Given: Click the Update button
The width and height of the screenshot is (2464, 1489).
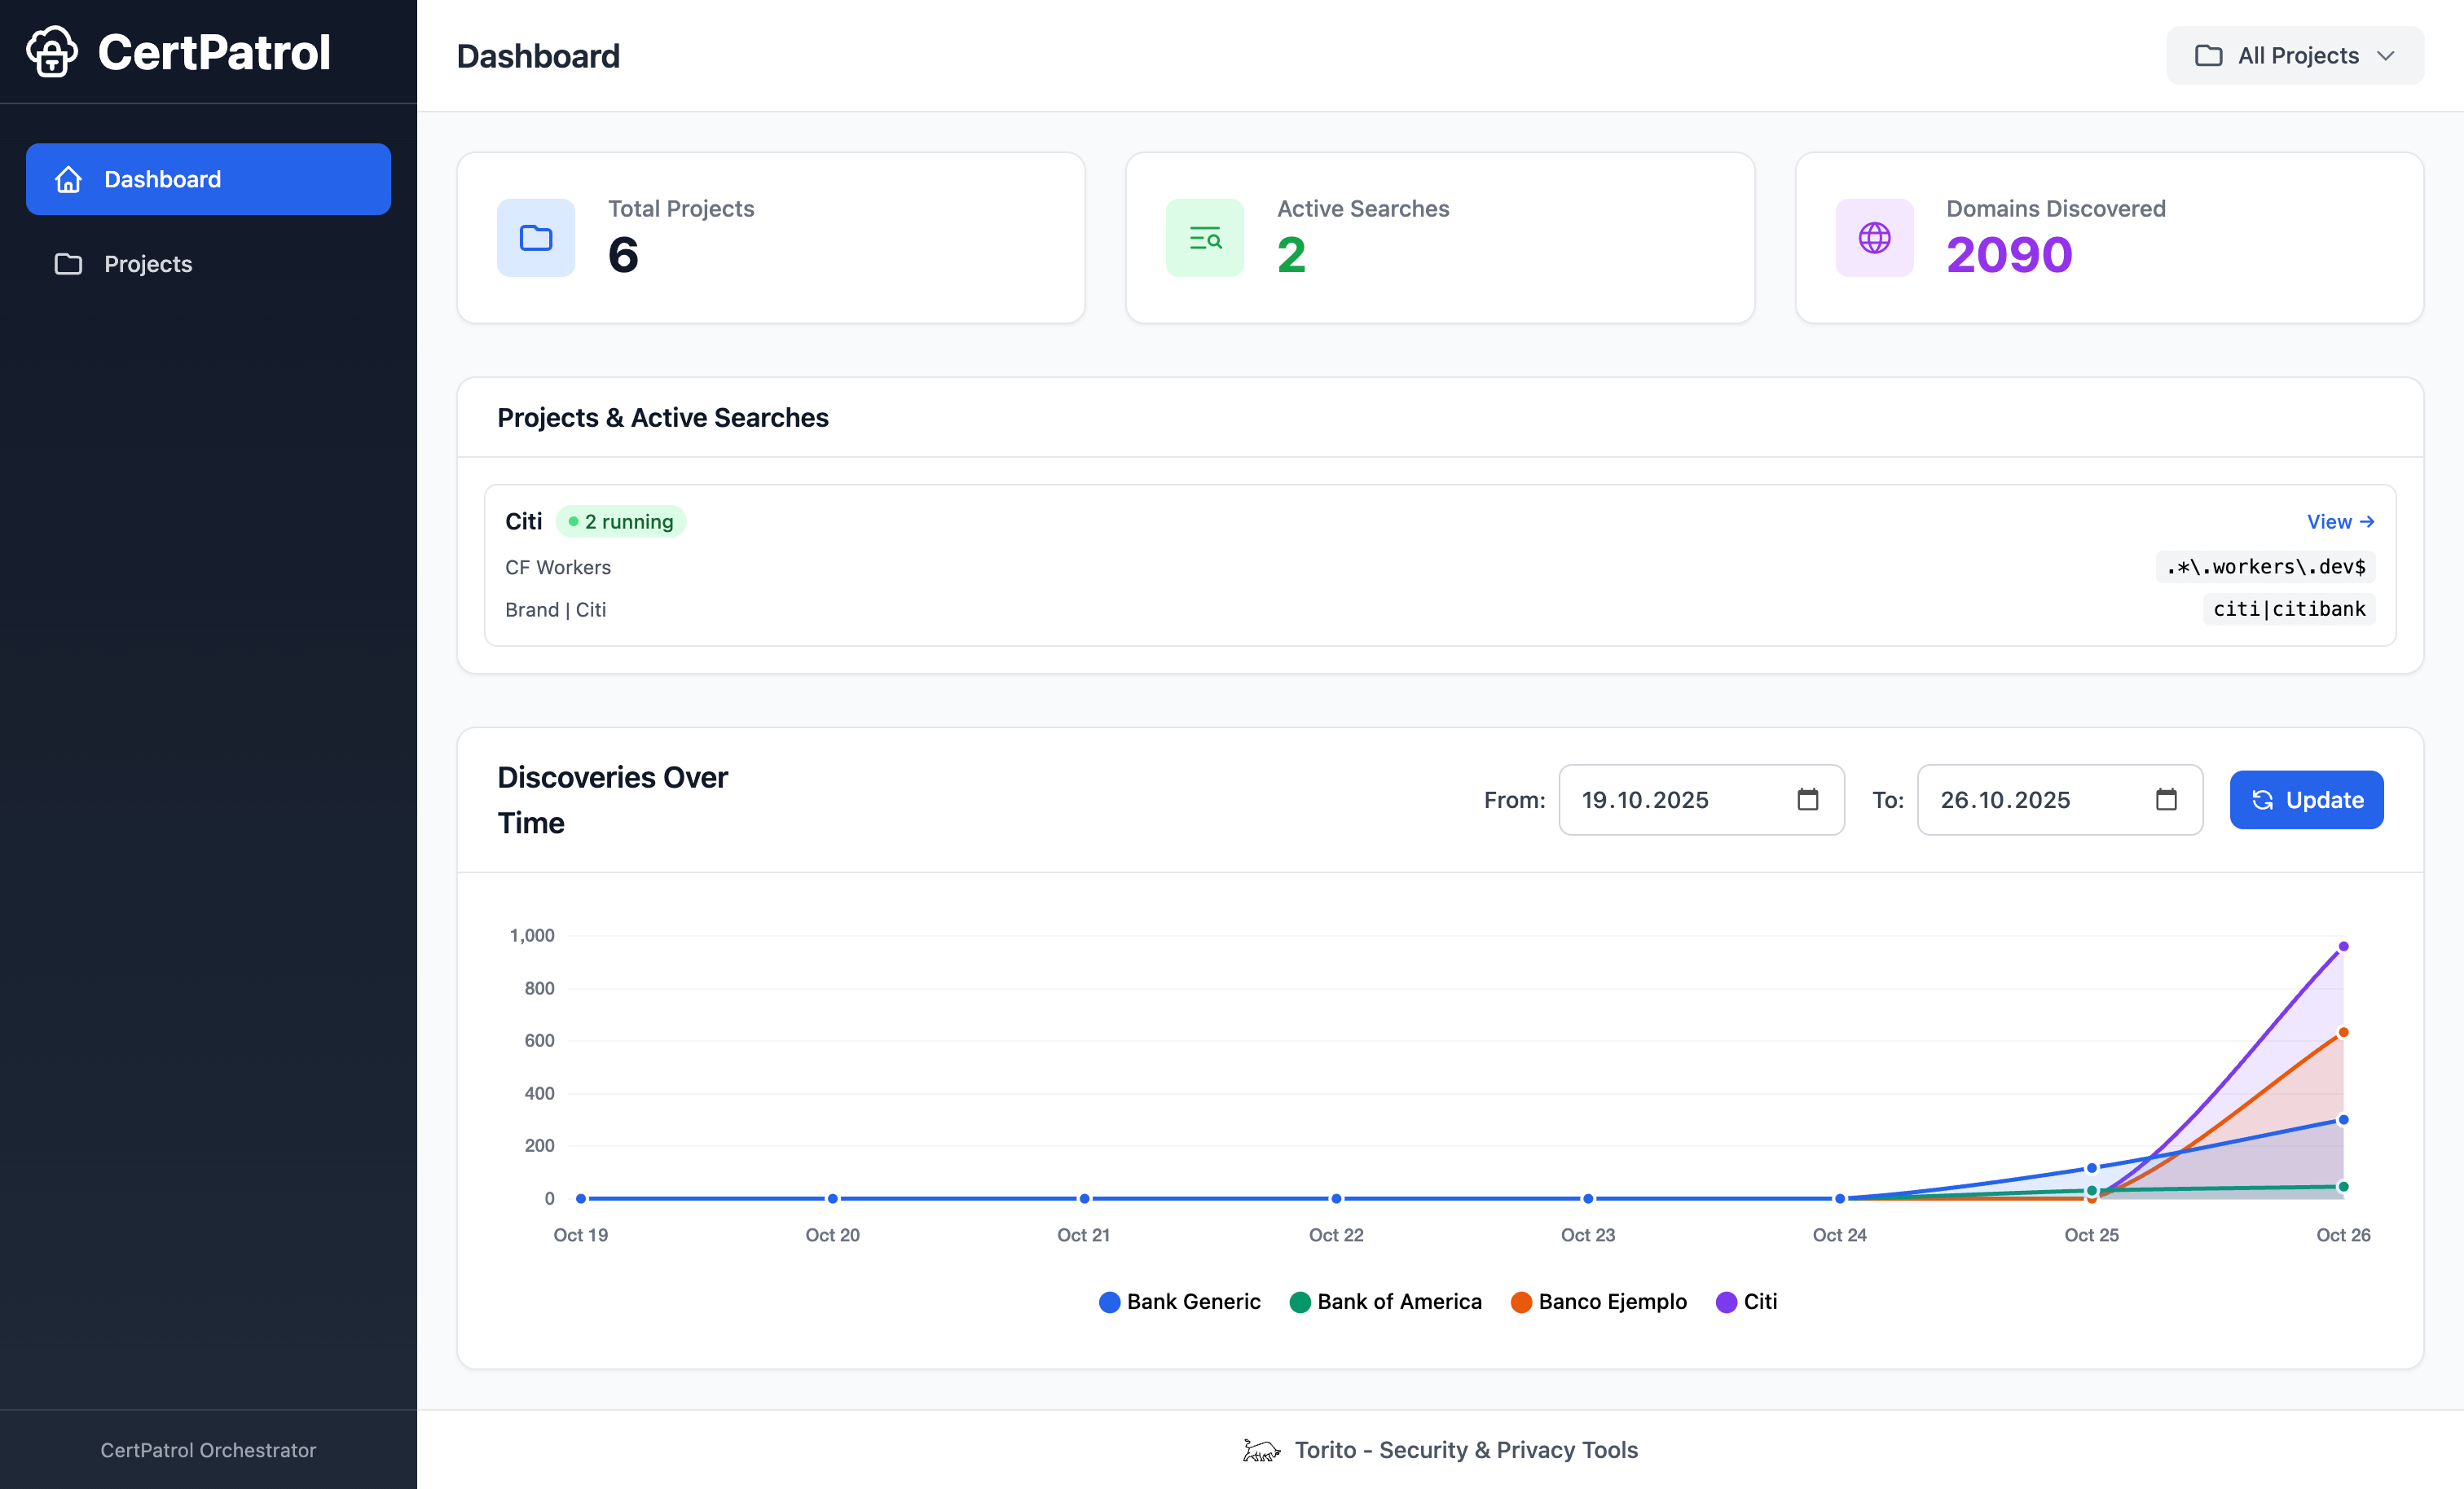Looking at the screenshot, I should [2307, 800].
